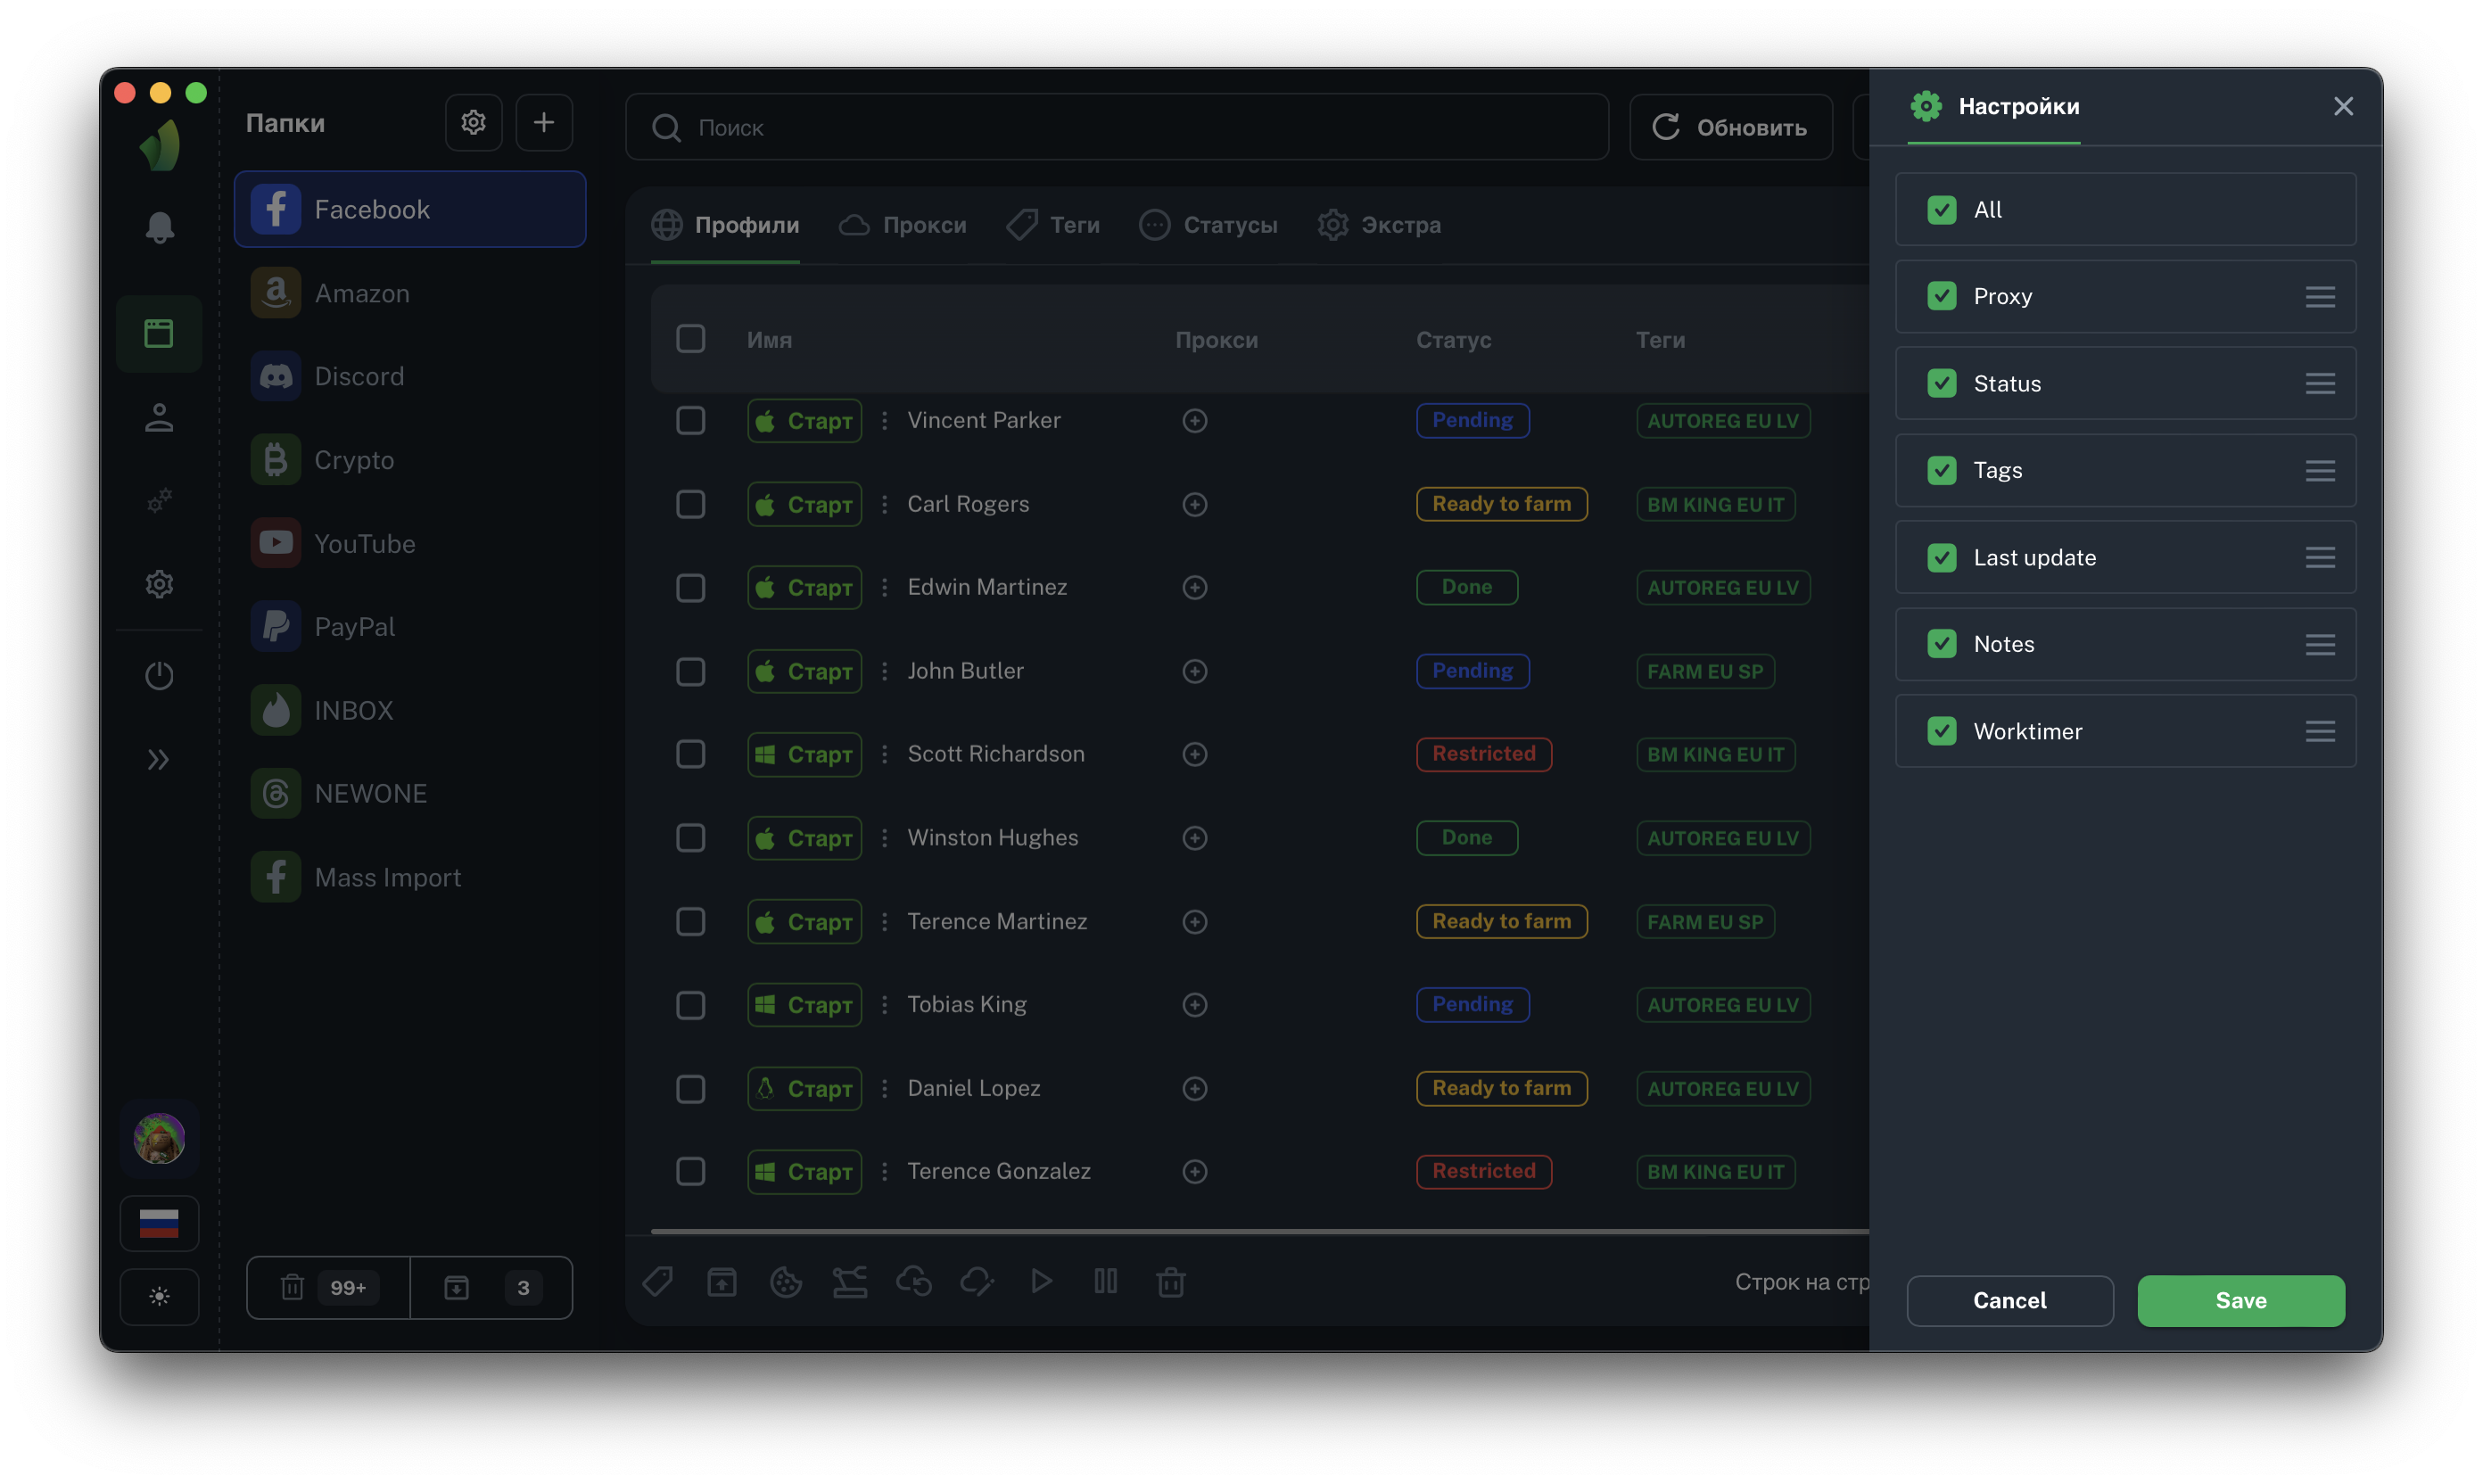Switch to the Прокси tab
Screen dimensions: 2483x1484
pyautogui.click(x=903, y=225)
